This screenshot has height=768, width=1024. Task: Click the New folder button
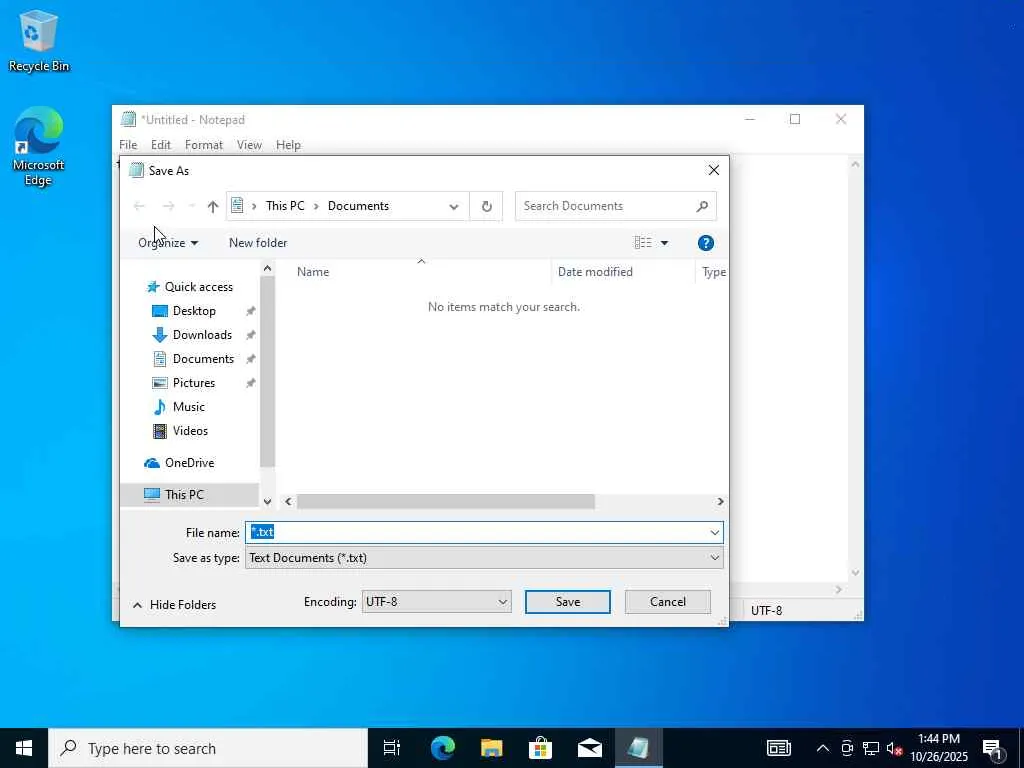tap(258, 243)
